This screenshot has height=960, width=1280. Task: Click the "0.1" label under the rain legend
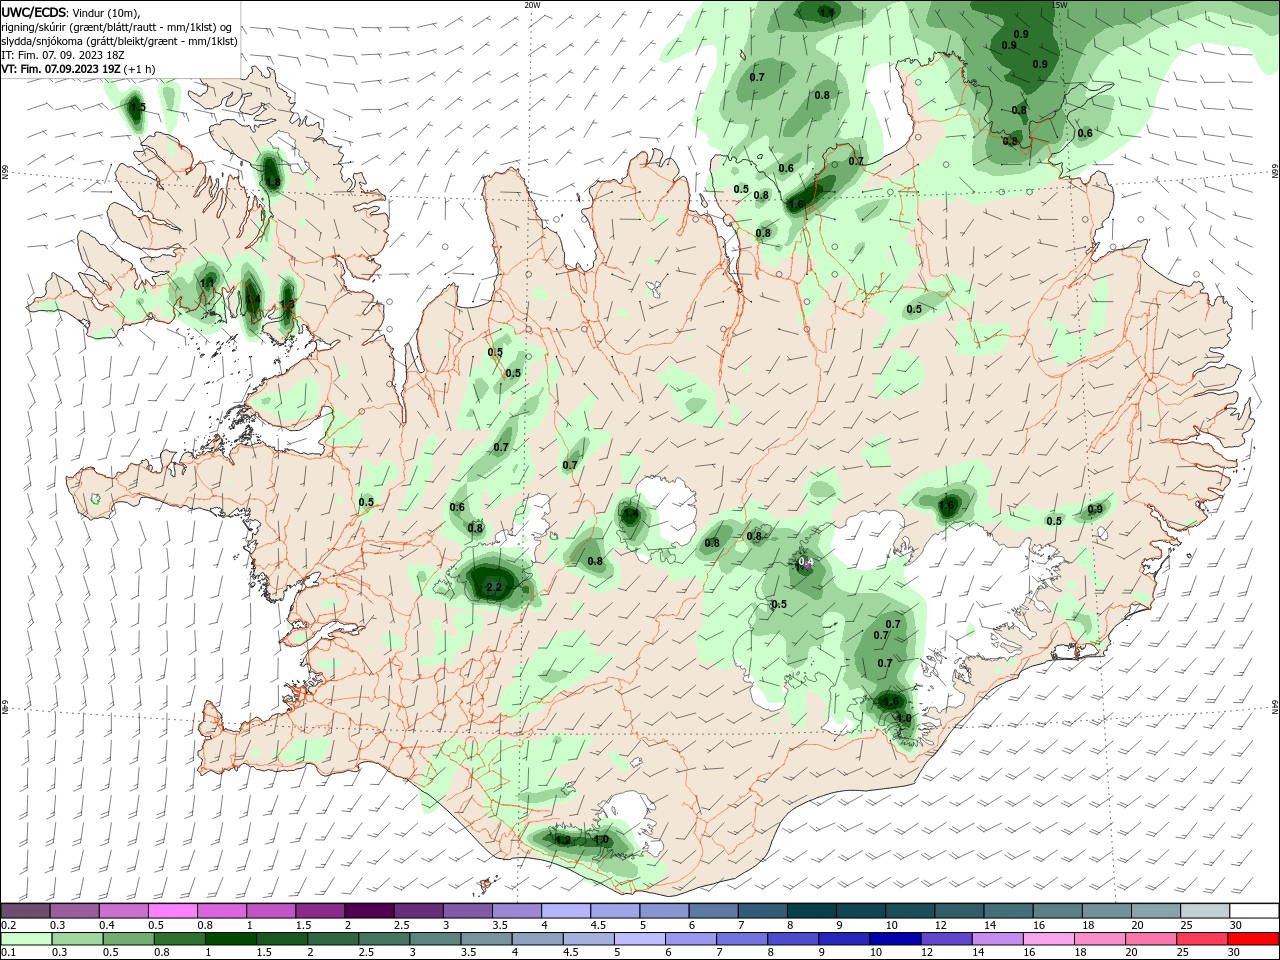[x=8, y=954]
